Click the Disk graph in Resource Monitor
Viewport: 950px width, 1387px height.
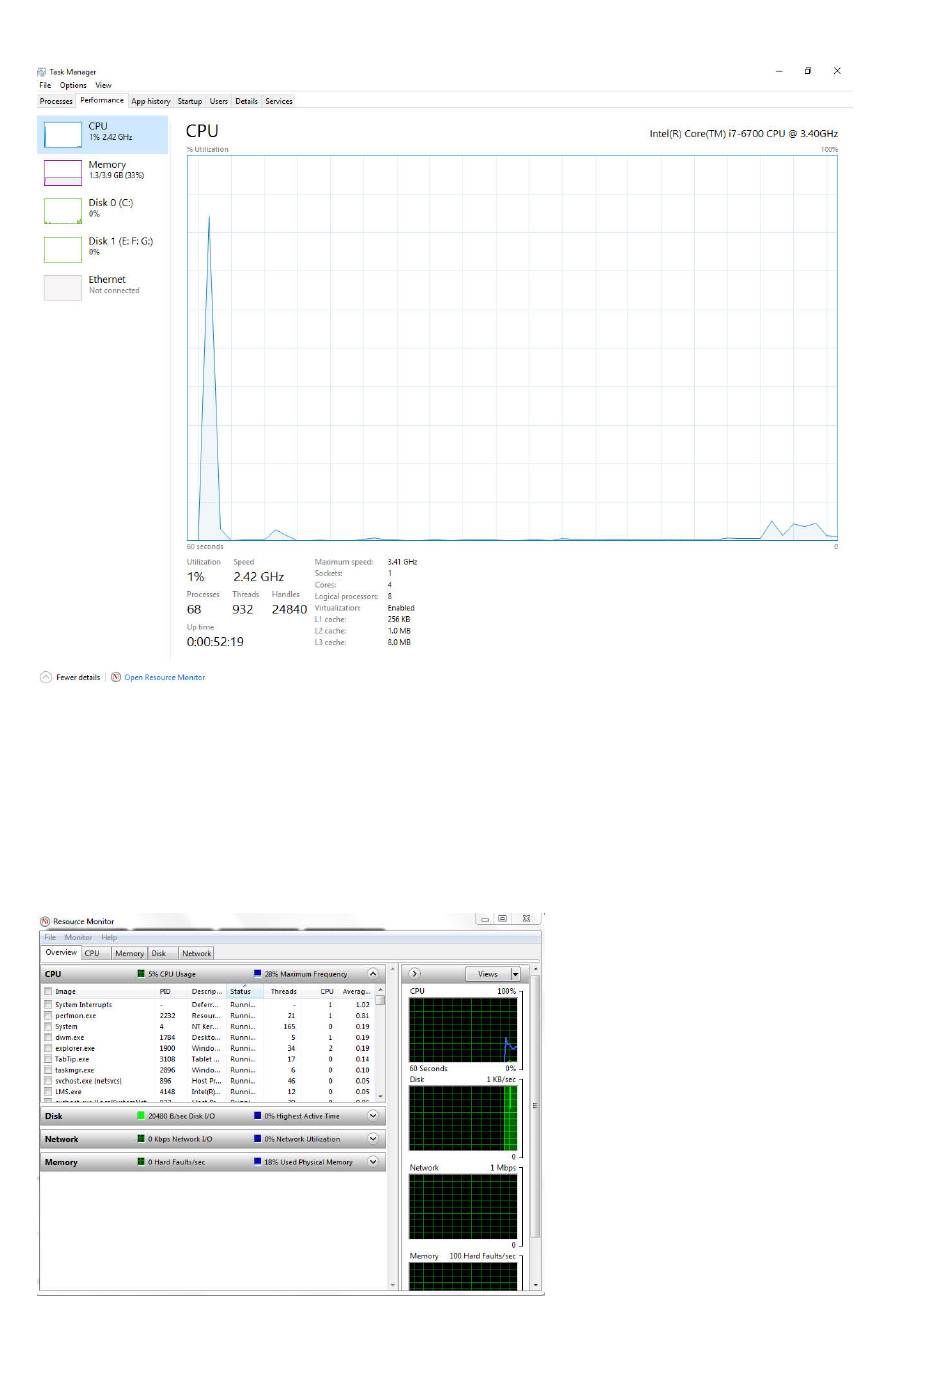coord(463,1118)
